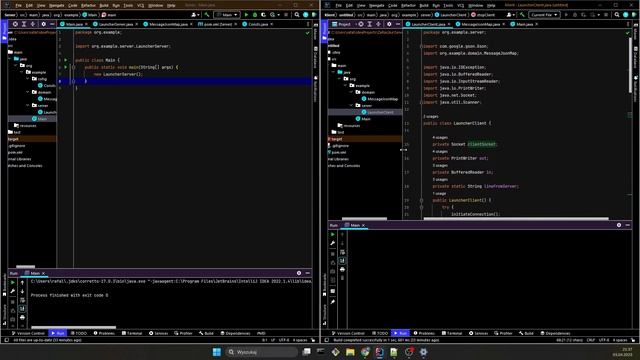Image resolution: width=640 pixels, height=360 pixels.
Task: Toggle scroll-to-end in Client Run console
Action: tap(342, 261)
